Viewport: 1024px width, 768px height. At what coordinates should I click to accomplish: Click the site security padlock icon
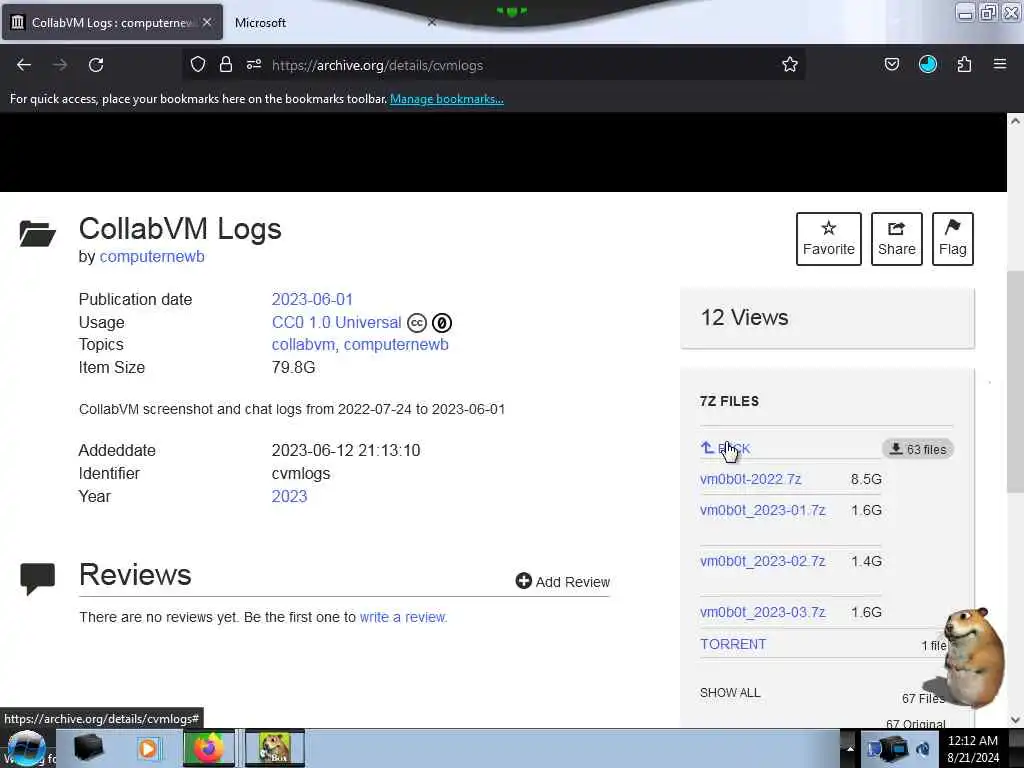pyautogui.click(x=226, y=64)
